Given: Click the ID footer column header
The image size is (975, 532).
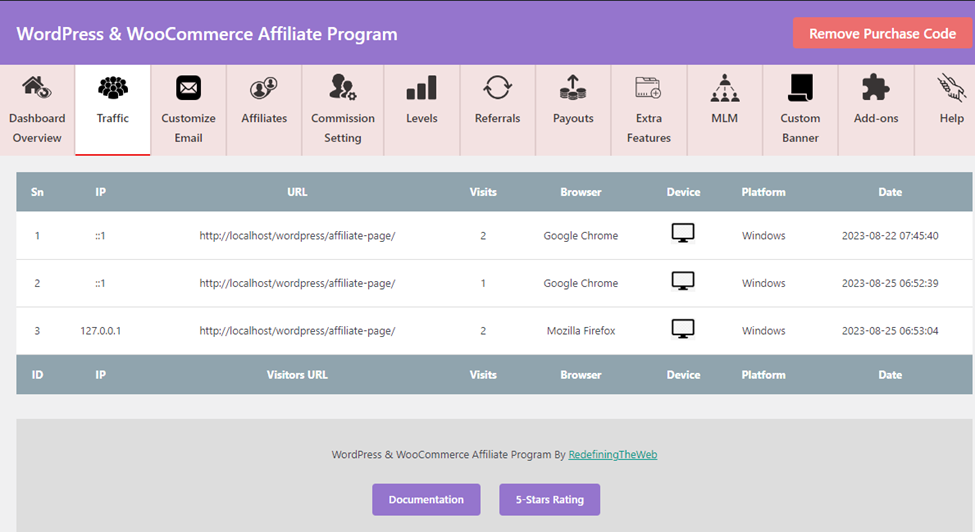Looking at the screenshot, I should pos(37,375).
